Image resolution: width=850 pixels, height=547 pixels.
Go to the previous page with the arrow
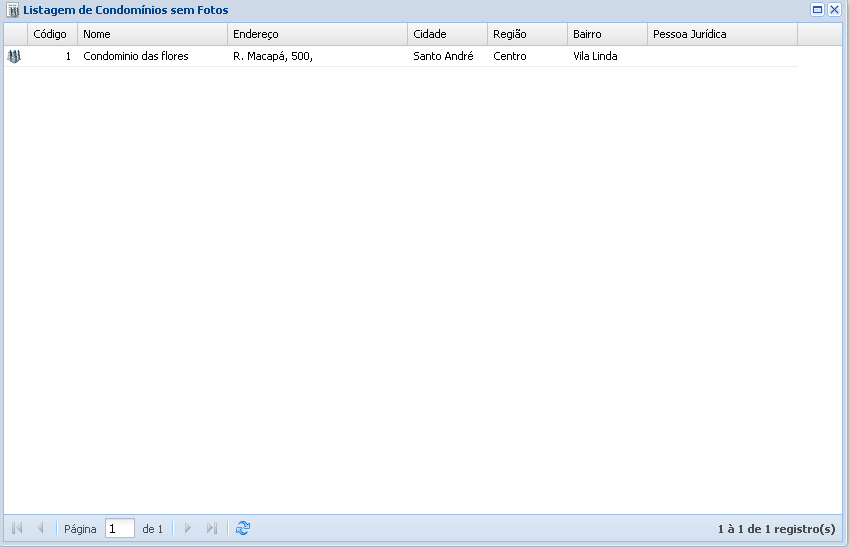point(40,528)
